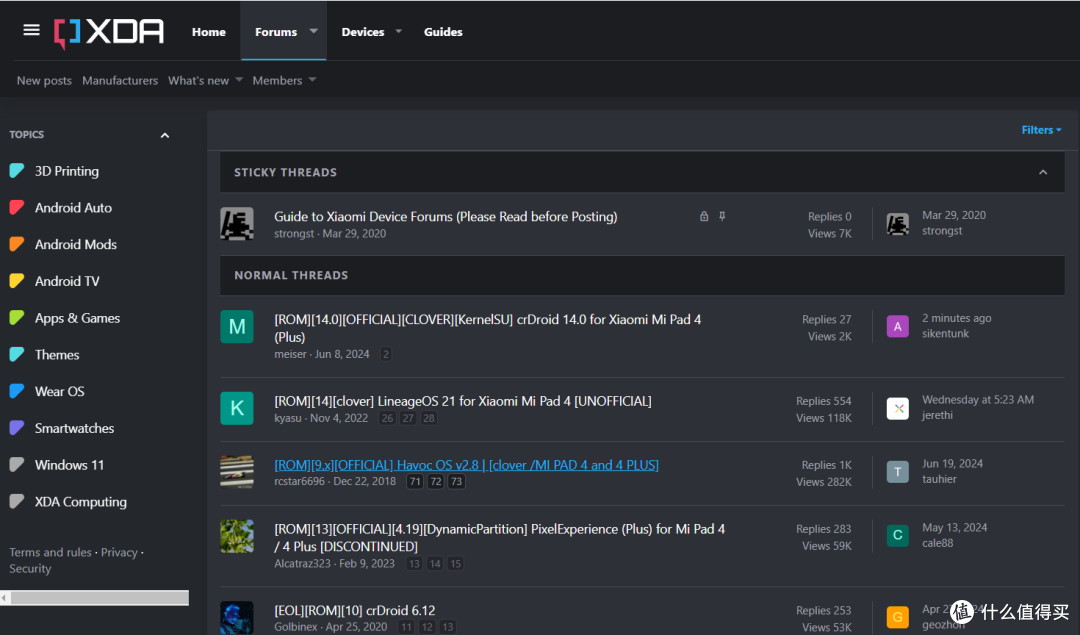Jump to page 28 of LineageOS thread

tap(428, 418)
